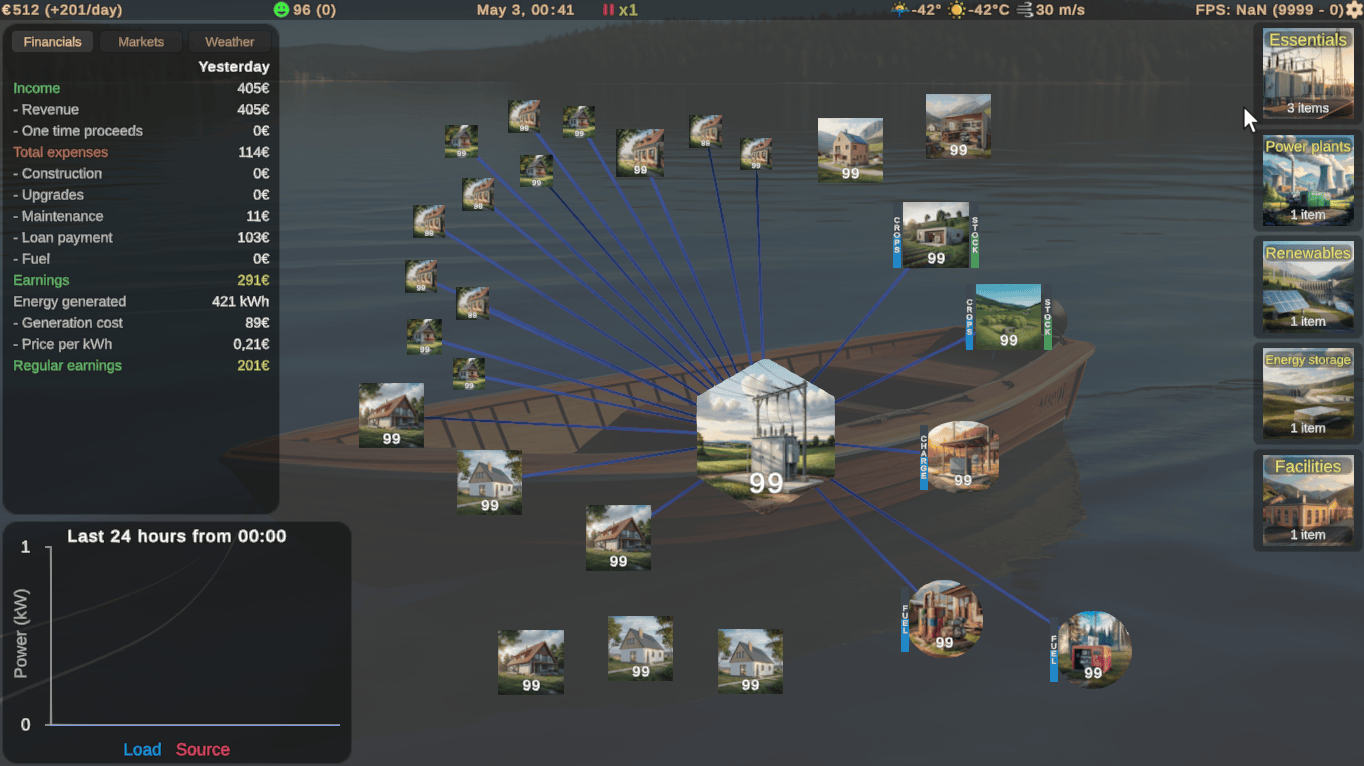The width and height of the screenshot is (1364, 766).
Task: Select the green field farm with CROPS bar
Action: coord(1008,317)
